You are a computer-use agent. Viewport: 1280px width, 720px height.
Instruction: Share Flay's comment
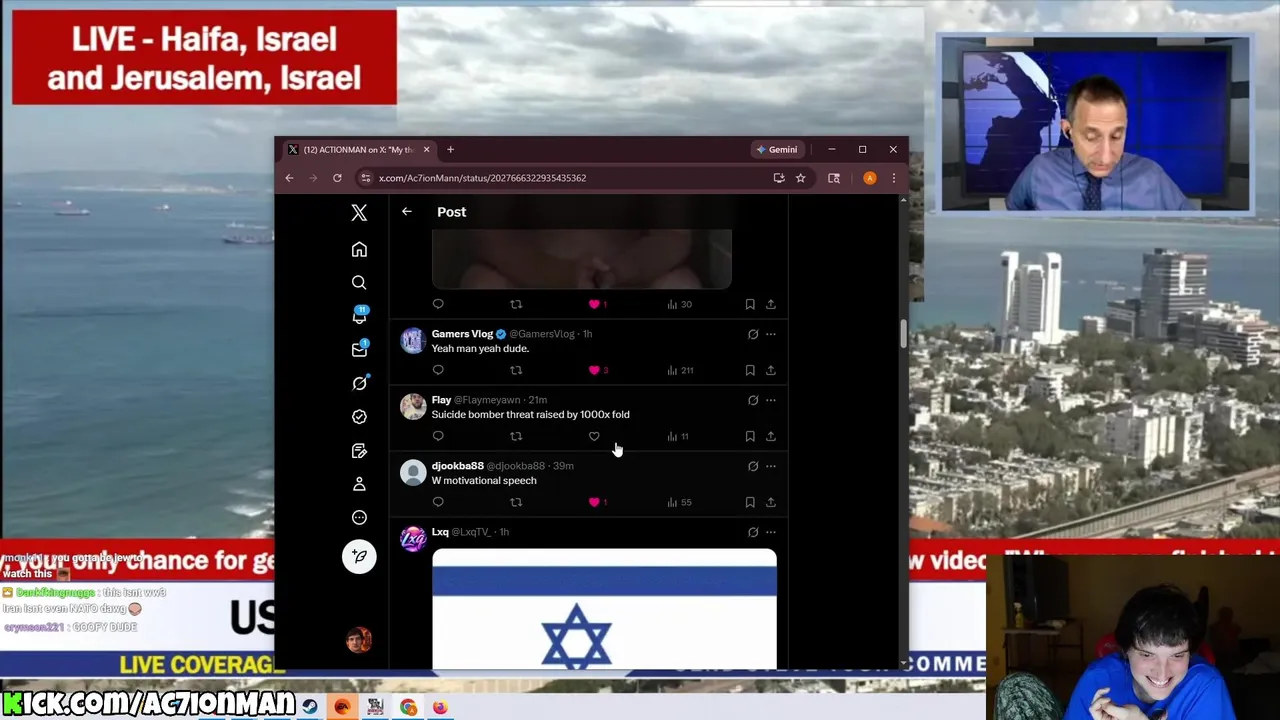(771, 436)
